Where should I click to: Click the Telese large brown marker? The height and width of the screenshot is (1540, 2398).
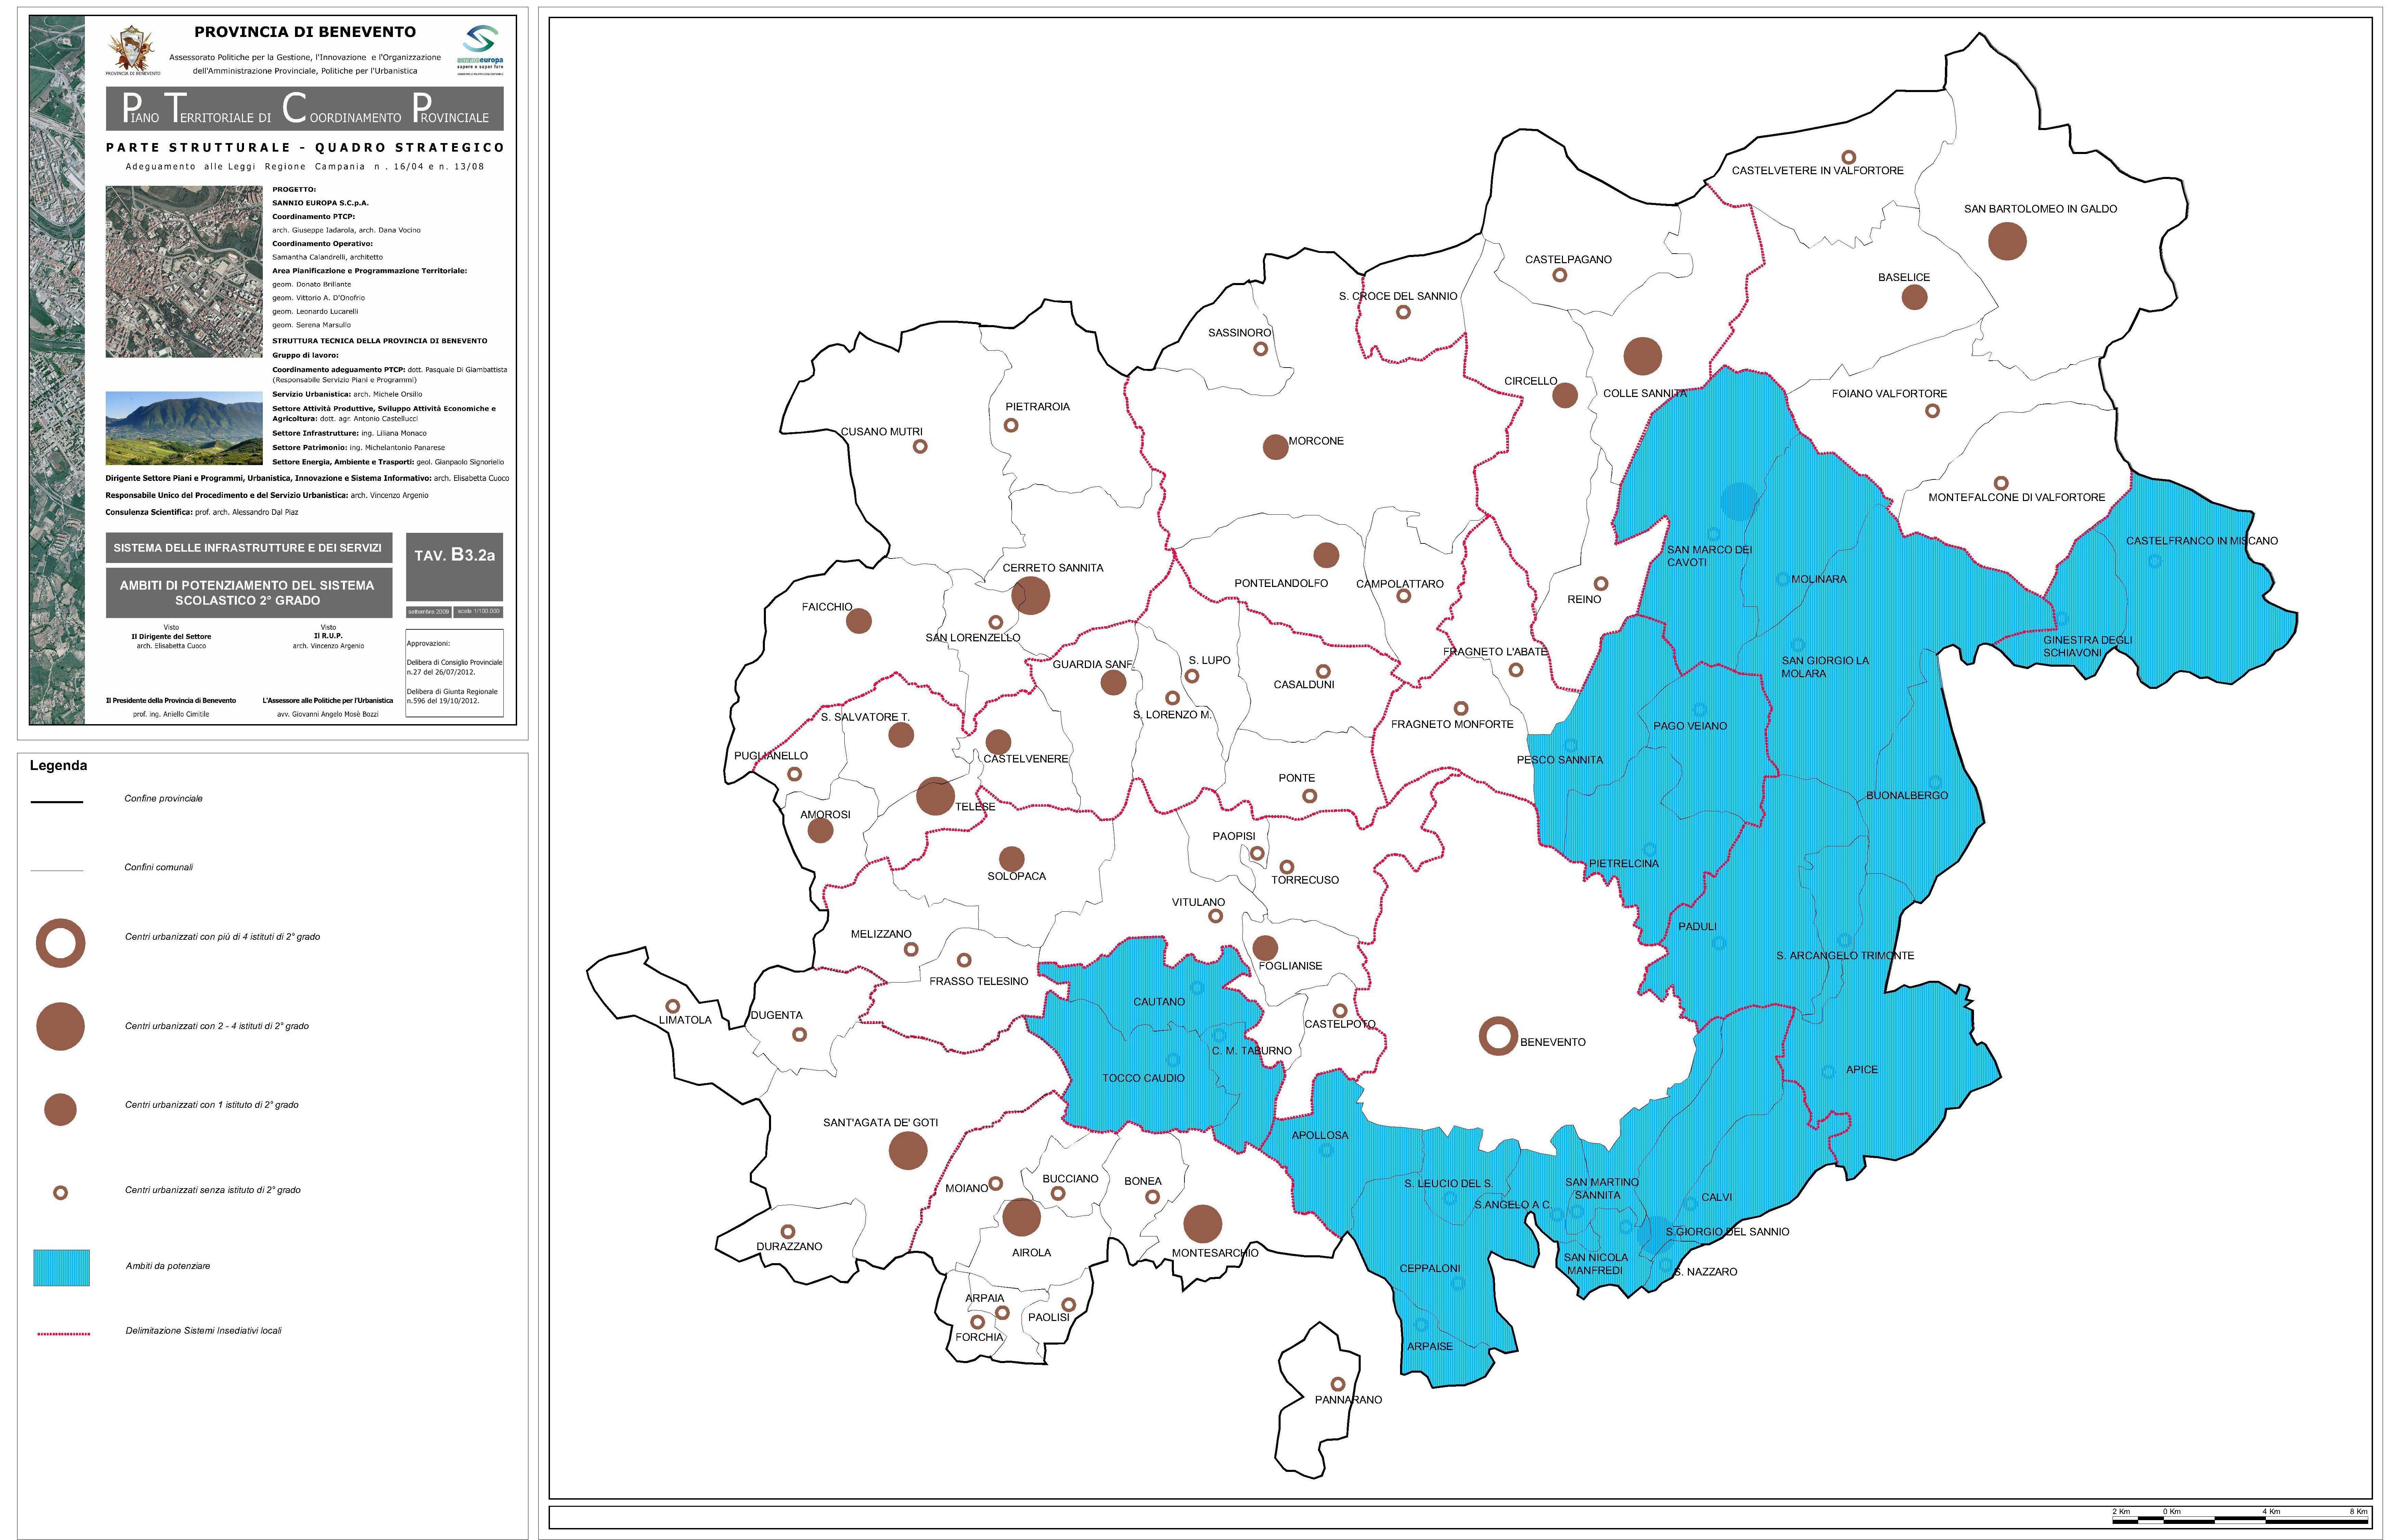[935, 796]
